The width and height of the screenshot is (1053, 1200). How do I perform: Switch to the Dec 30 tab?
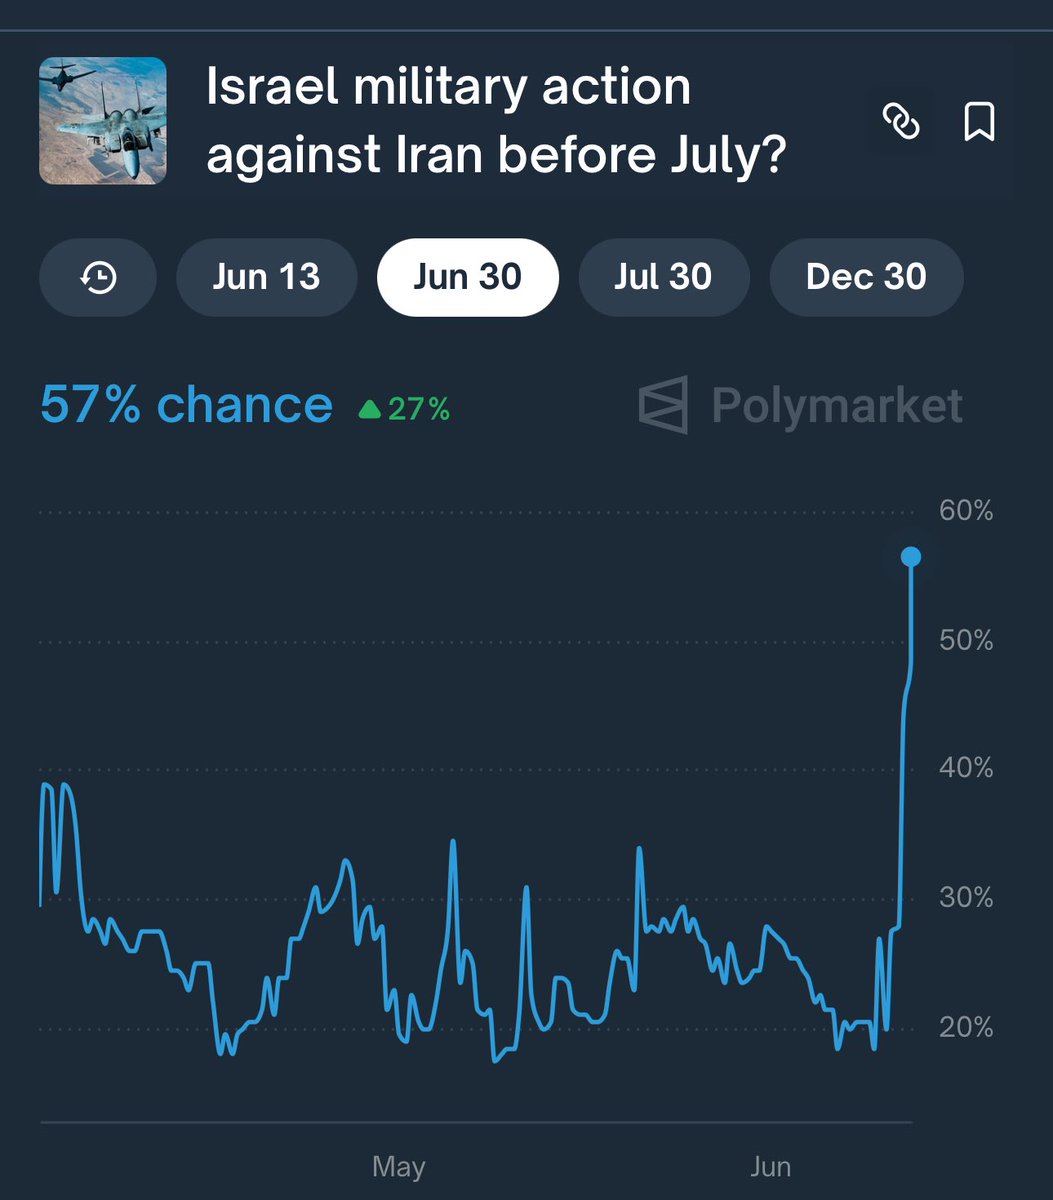click(x=866, y=277)
